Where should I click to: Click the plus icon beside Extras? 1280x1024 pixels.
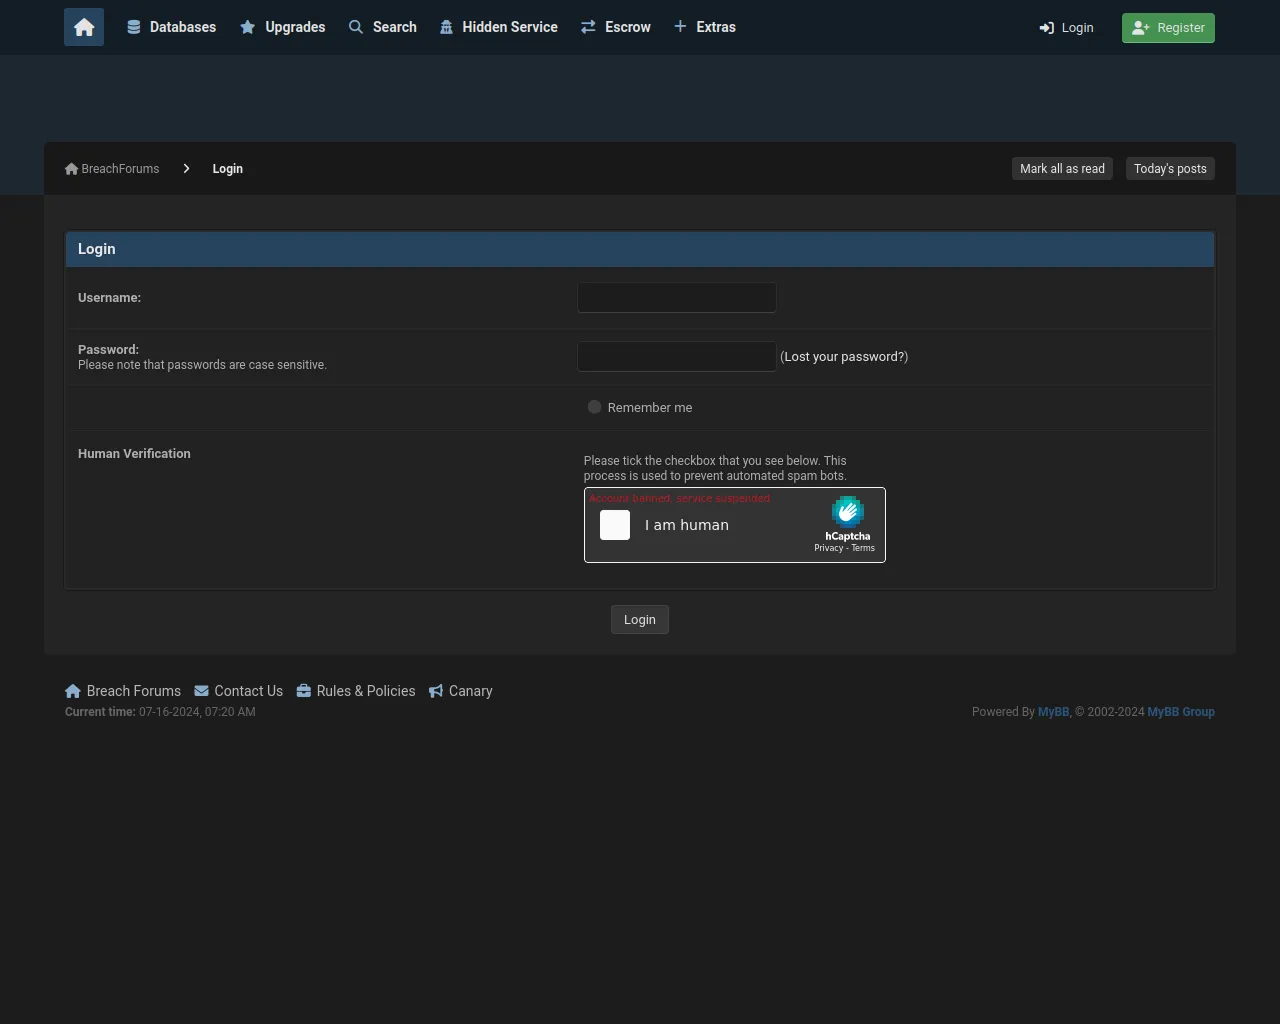680,26
